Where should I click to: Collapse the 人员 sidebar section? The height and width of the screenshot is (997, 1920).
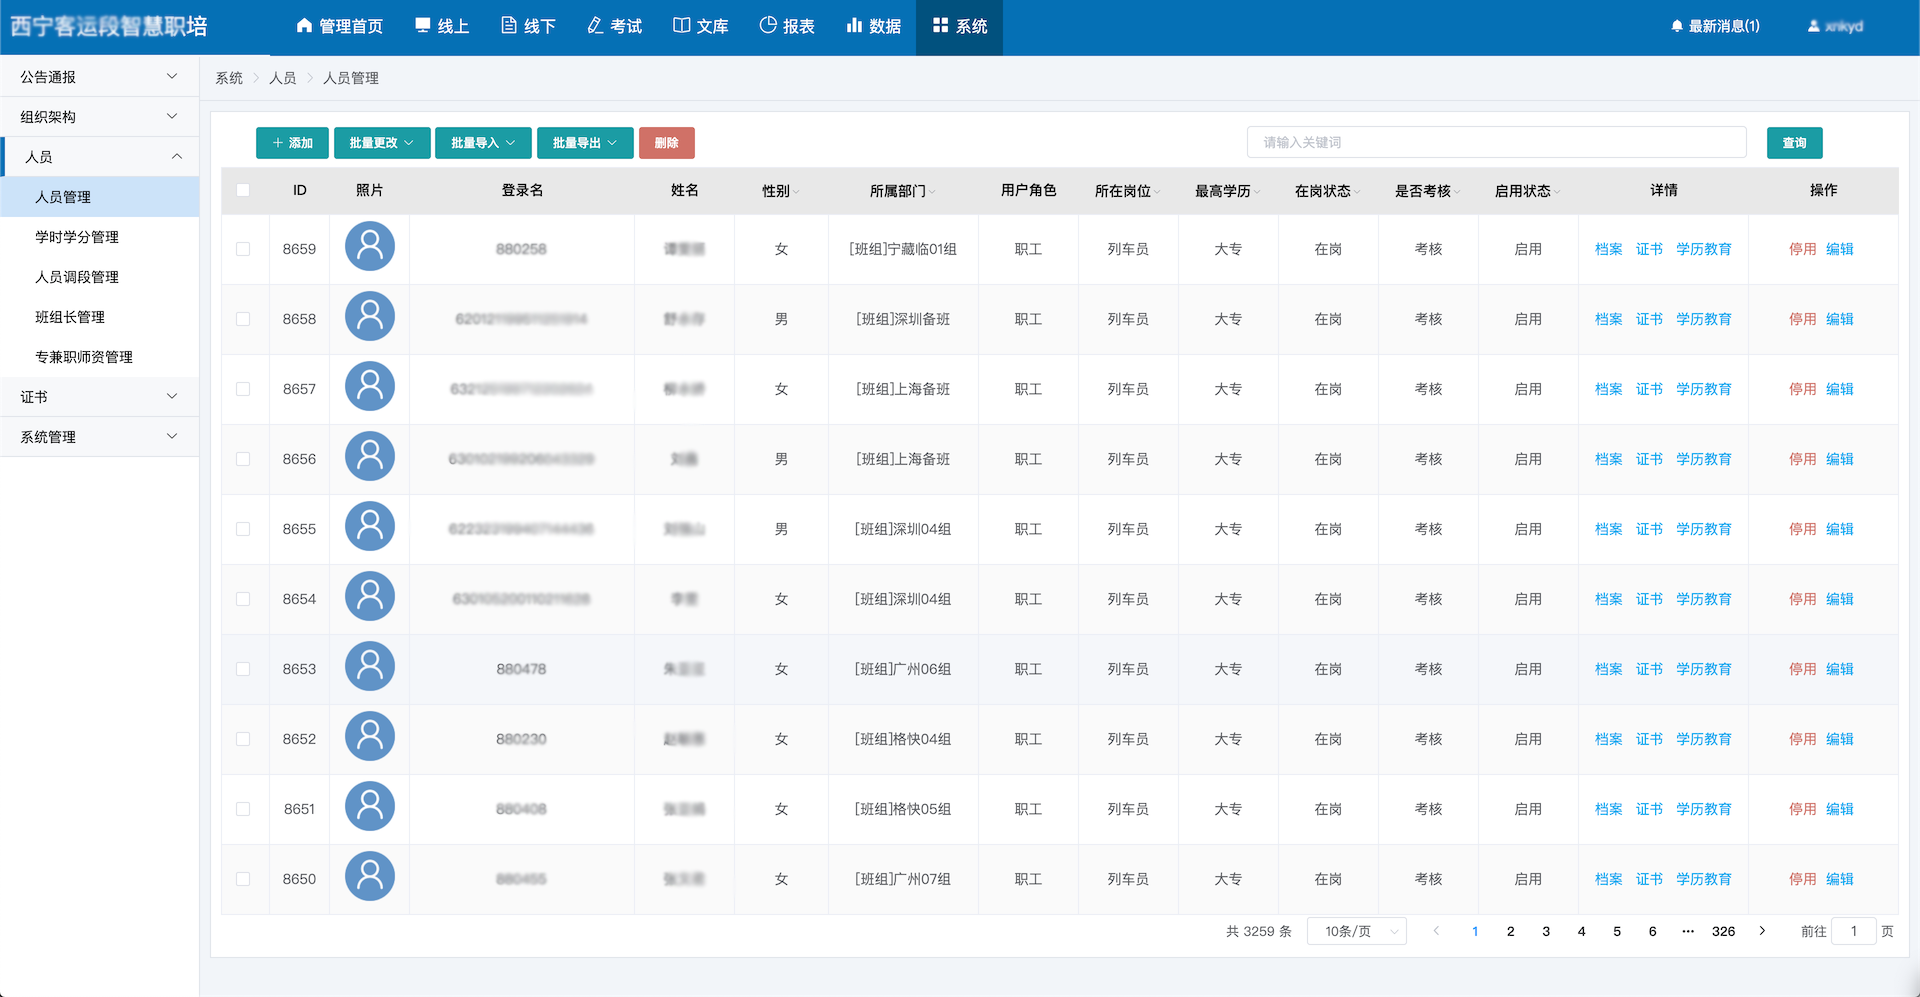(100, 156)
